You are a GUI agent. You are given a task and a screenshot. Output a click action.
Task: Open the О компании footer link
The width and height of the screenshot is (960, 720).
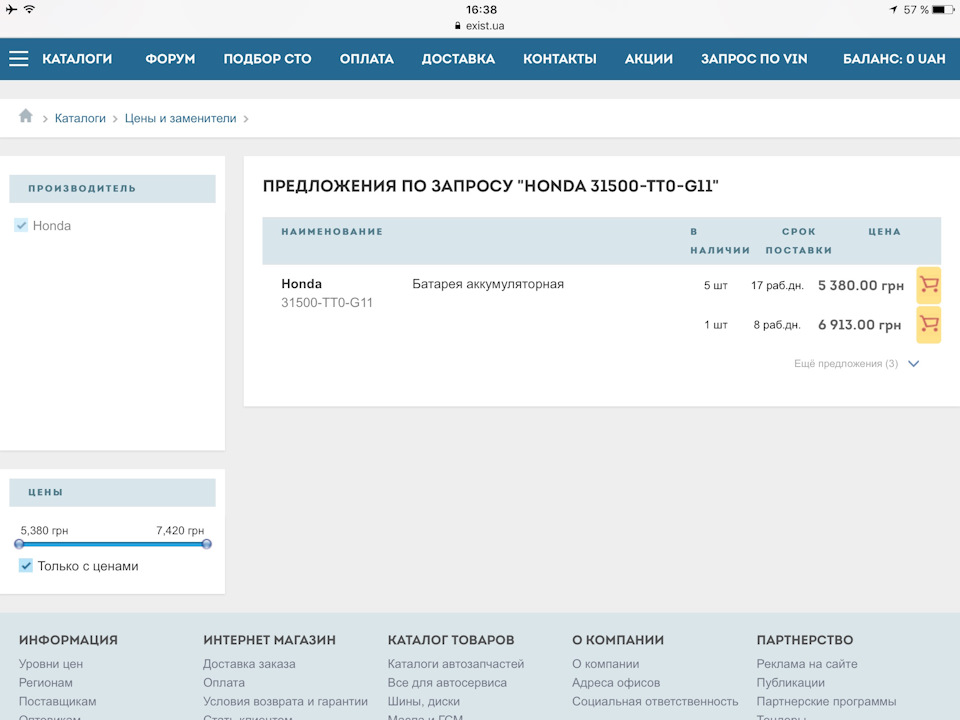coord(606,664)
